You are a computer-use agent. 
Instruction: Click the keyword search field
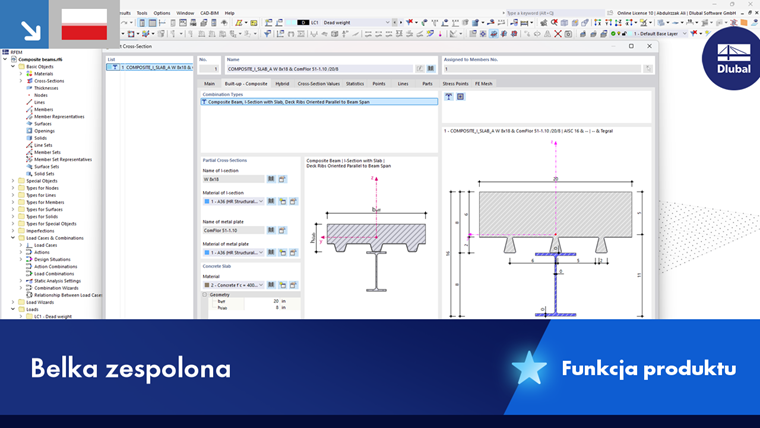pos(553,13)
